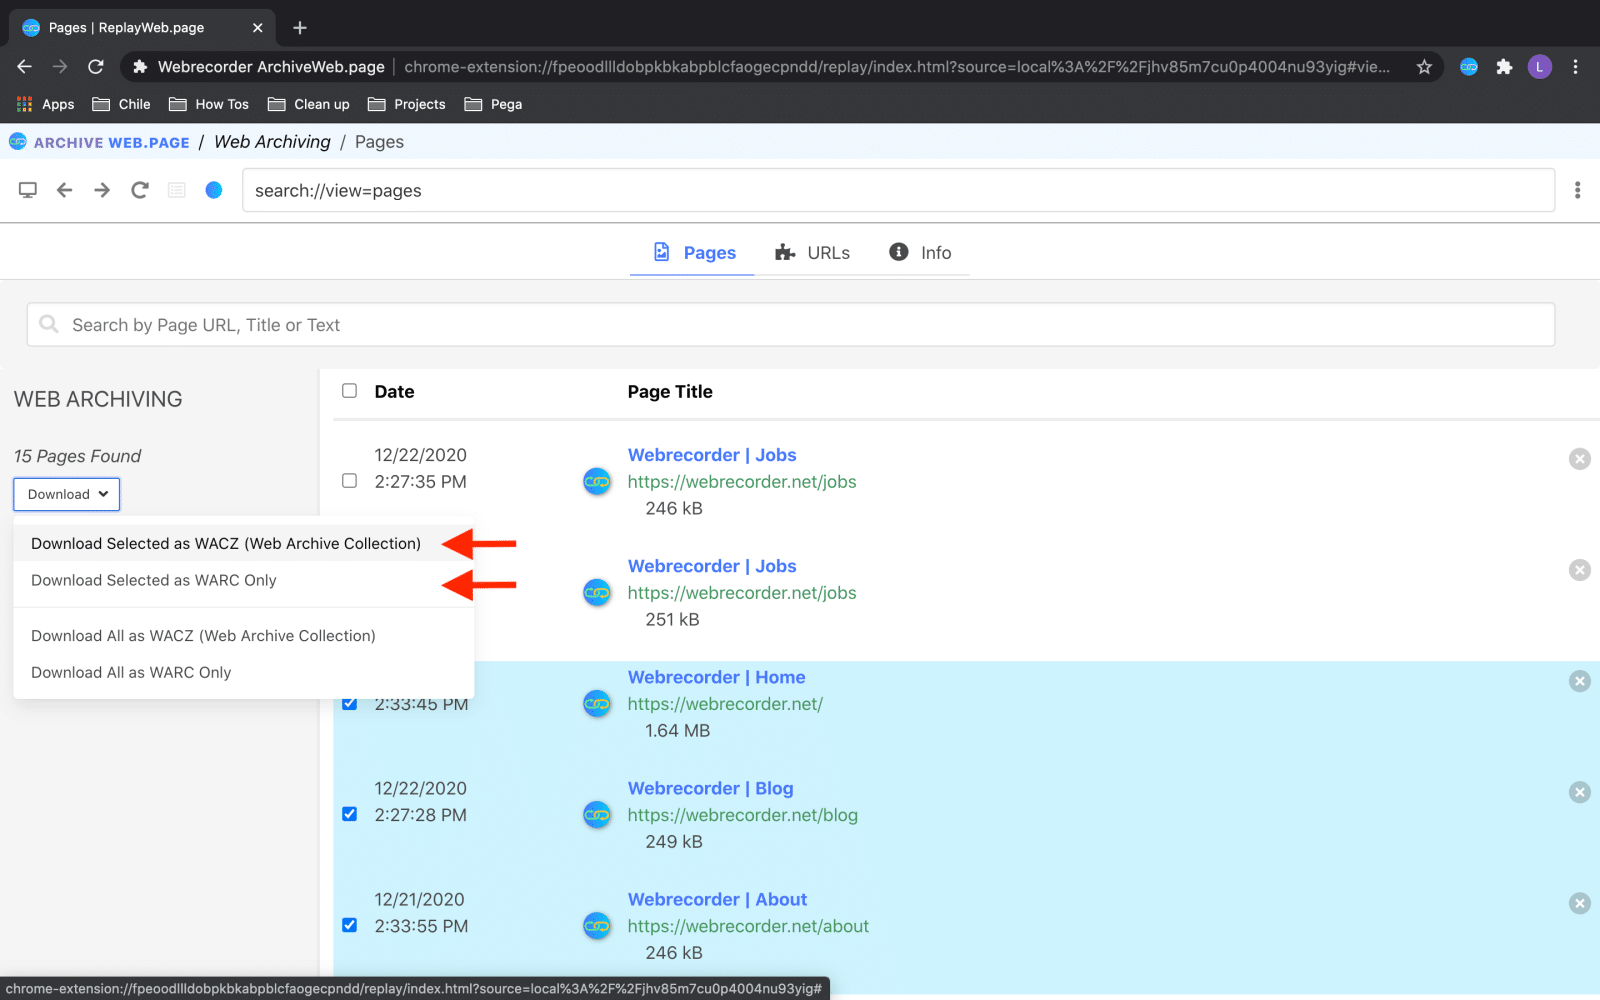Reload the browser page in Chrome toolbar
The height and width of the screenshot is (1000, 1600).
point(96,67)
